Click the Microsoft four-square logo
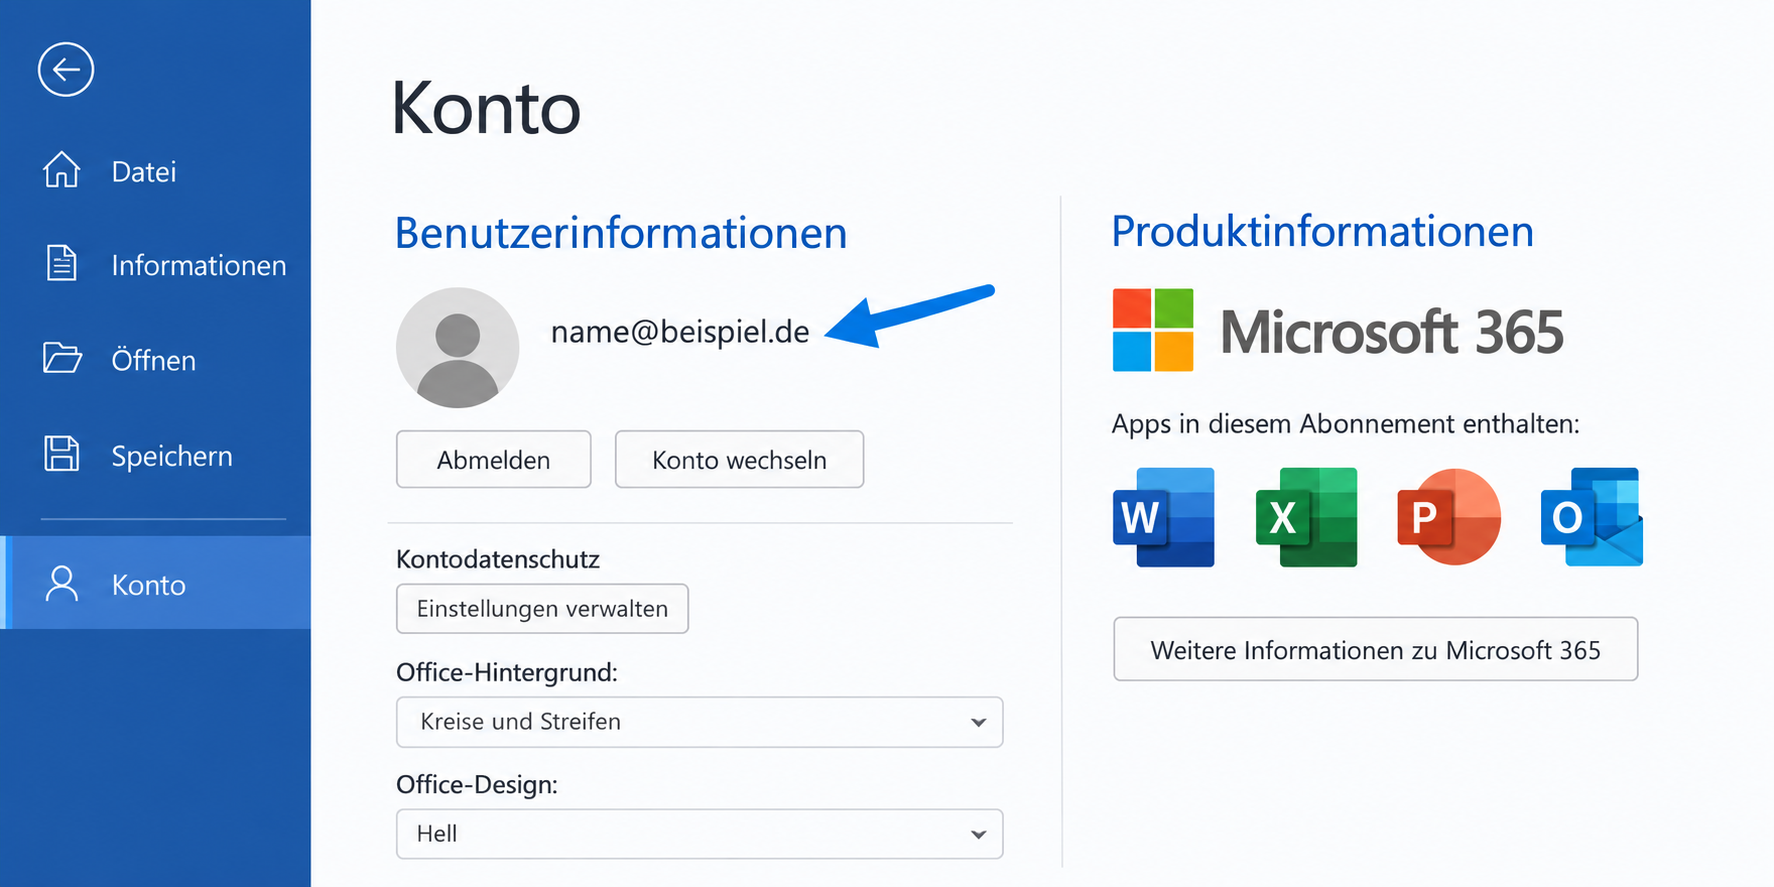The image size is (1774, 887). coord(1153,330)
